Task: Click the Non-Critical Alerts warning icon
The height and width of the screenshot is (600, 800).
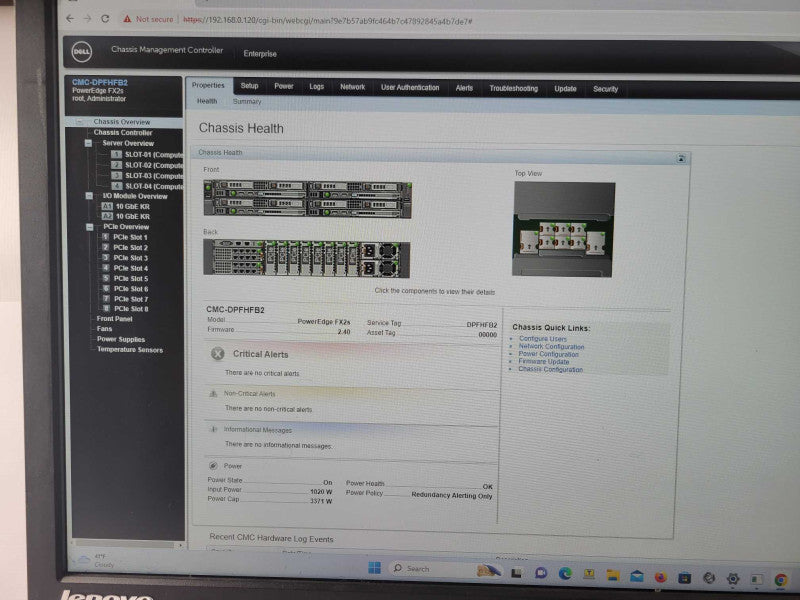Action: click(213, 393)
